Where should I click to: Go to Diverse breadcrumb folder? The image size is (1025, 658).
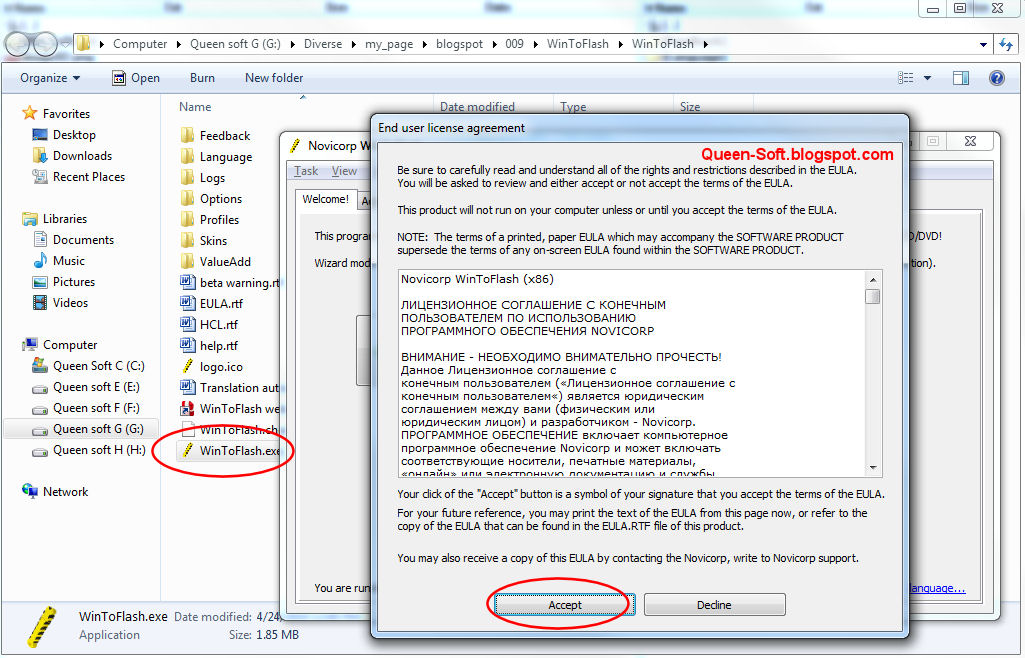pos(323,44)
